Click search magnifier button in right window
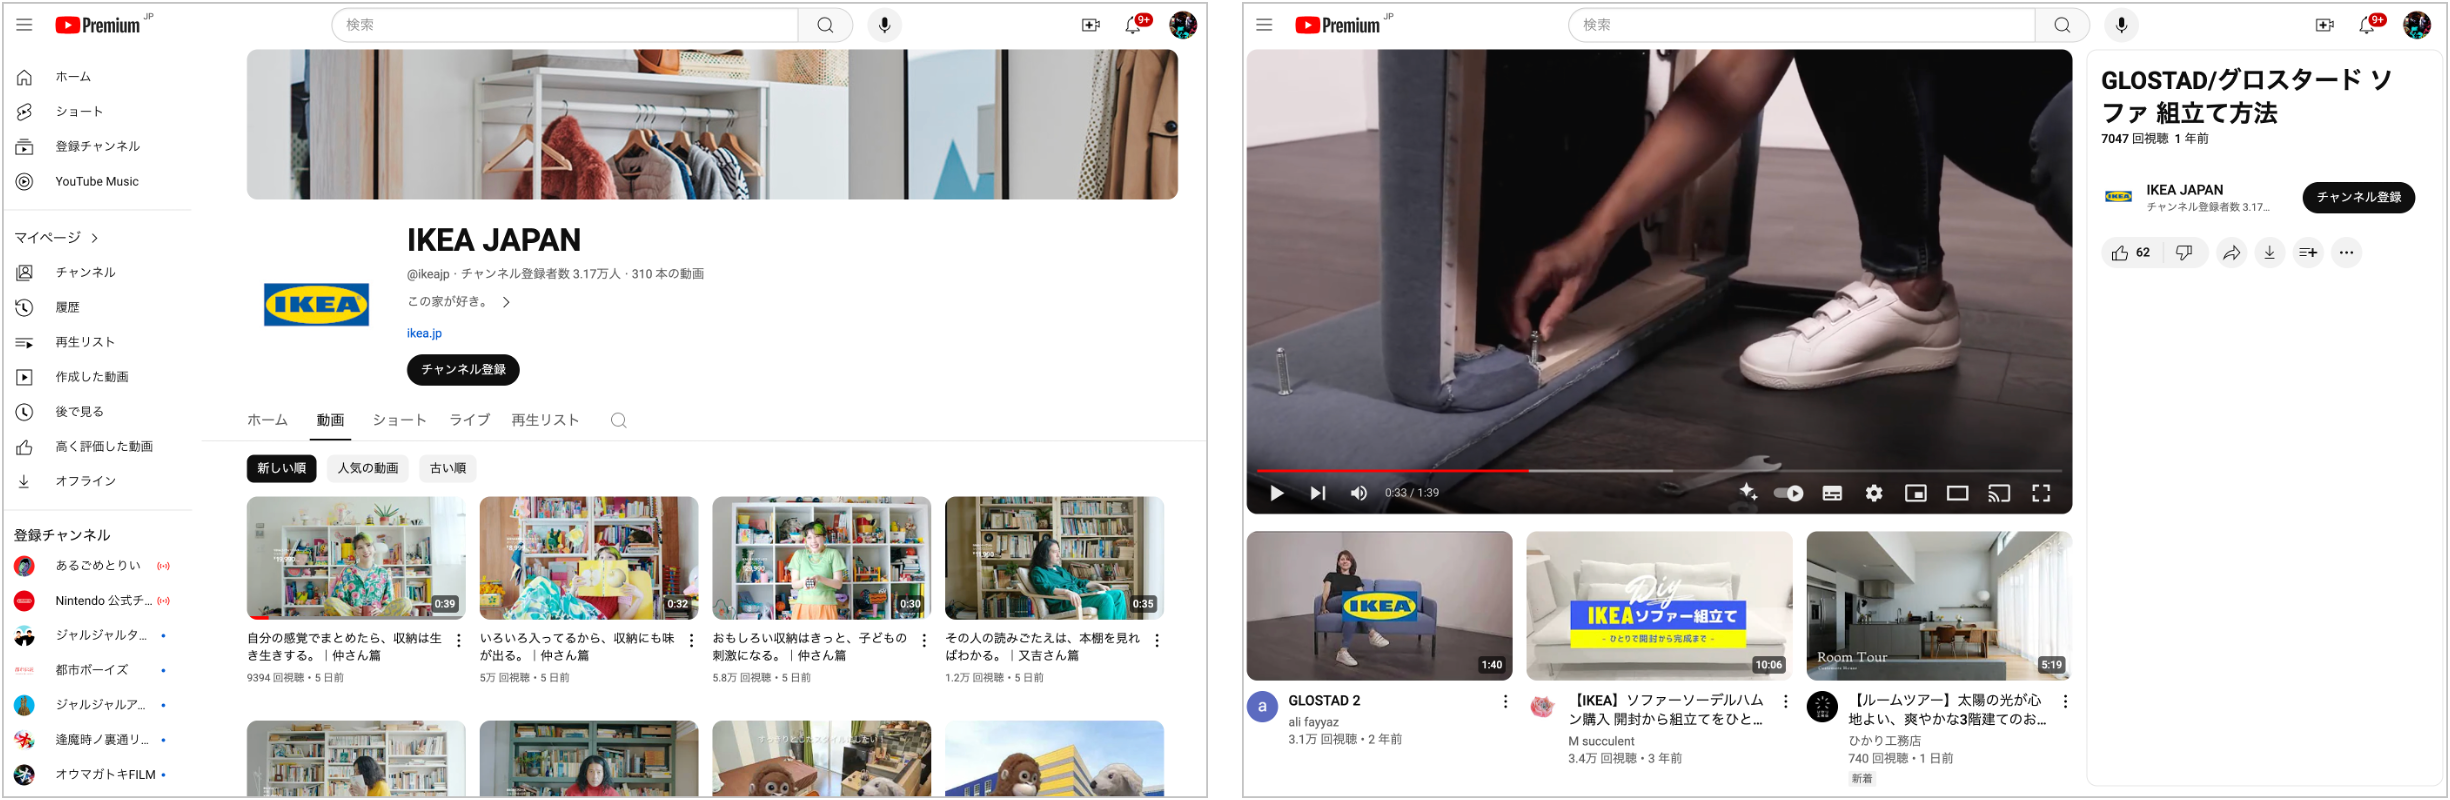 2062,25
